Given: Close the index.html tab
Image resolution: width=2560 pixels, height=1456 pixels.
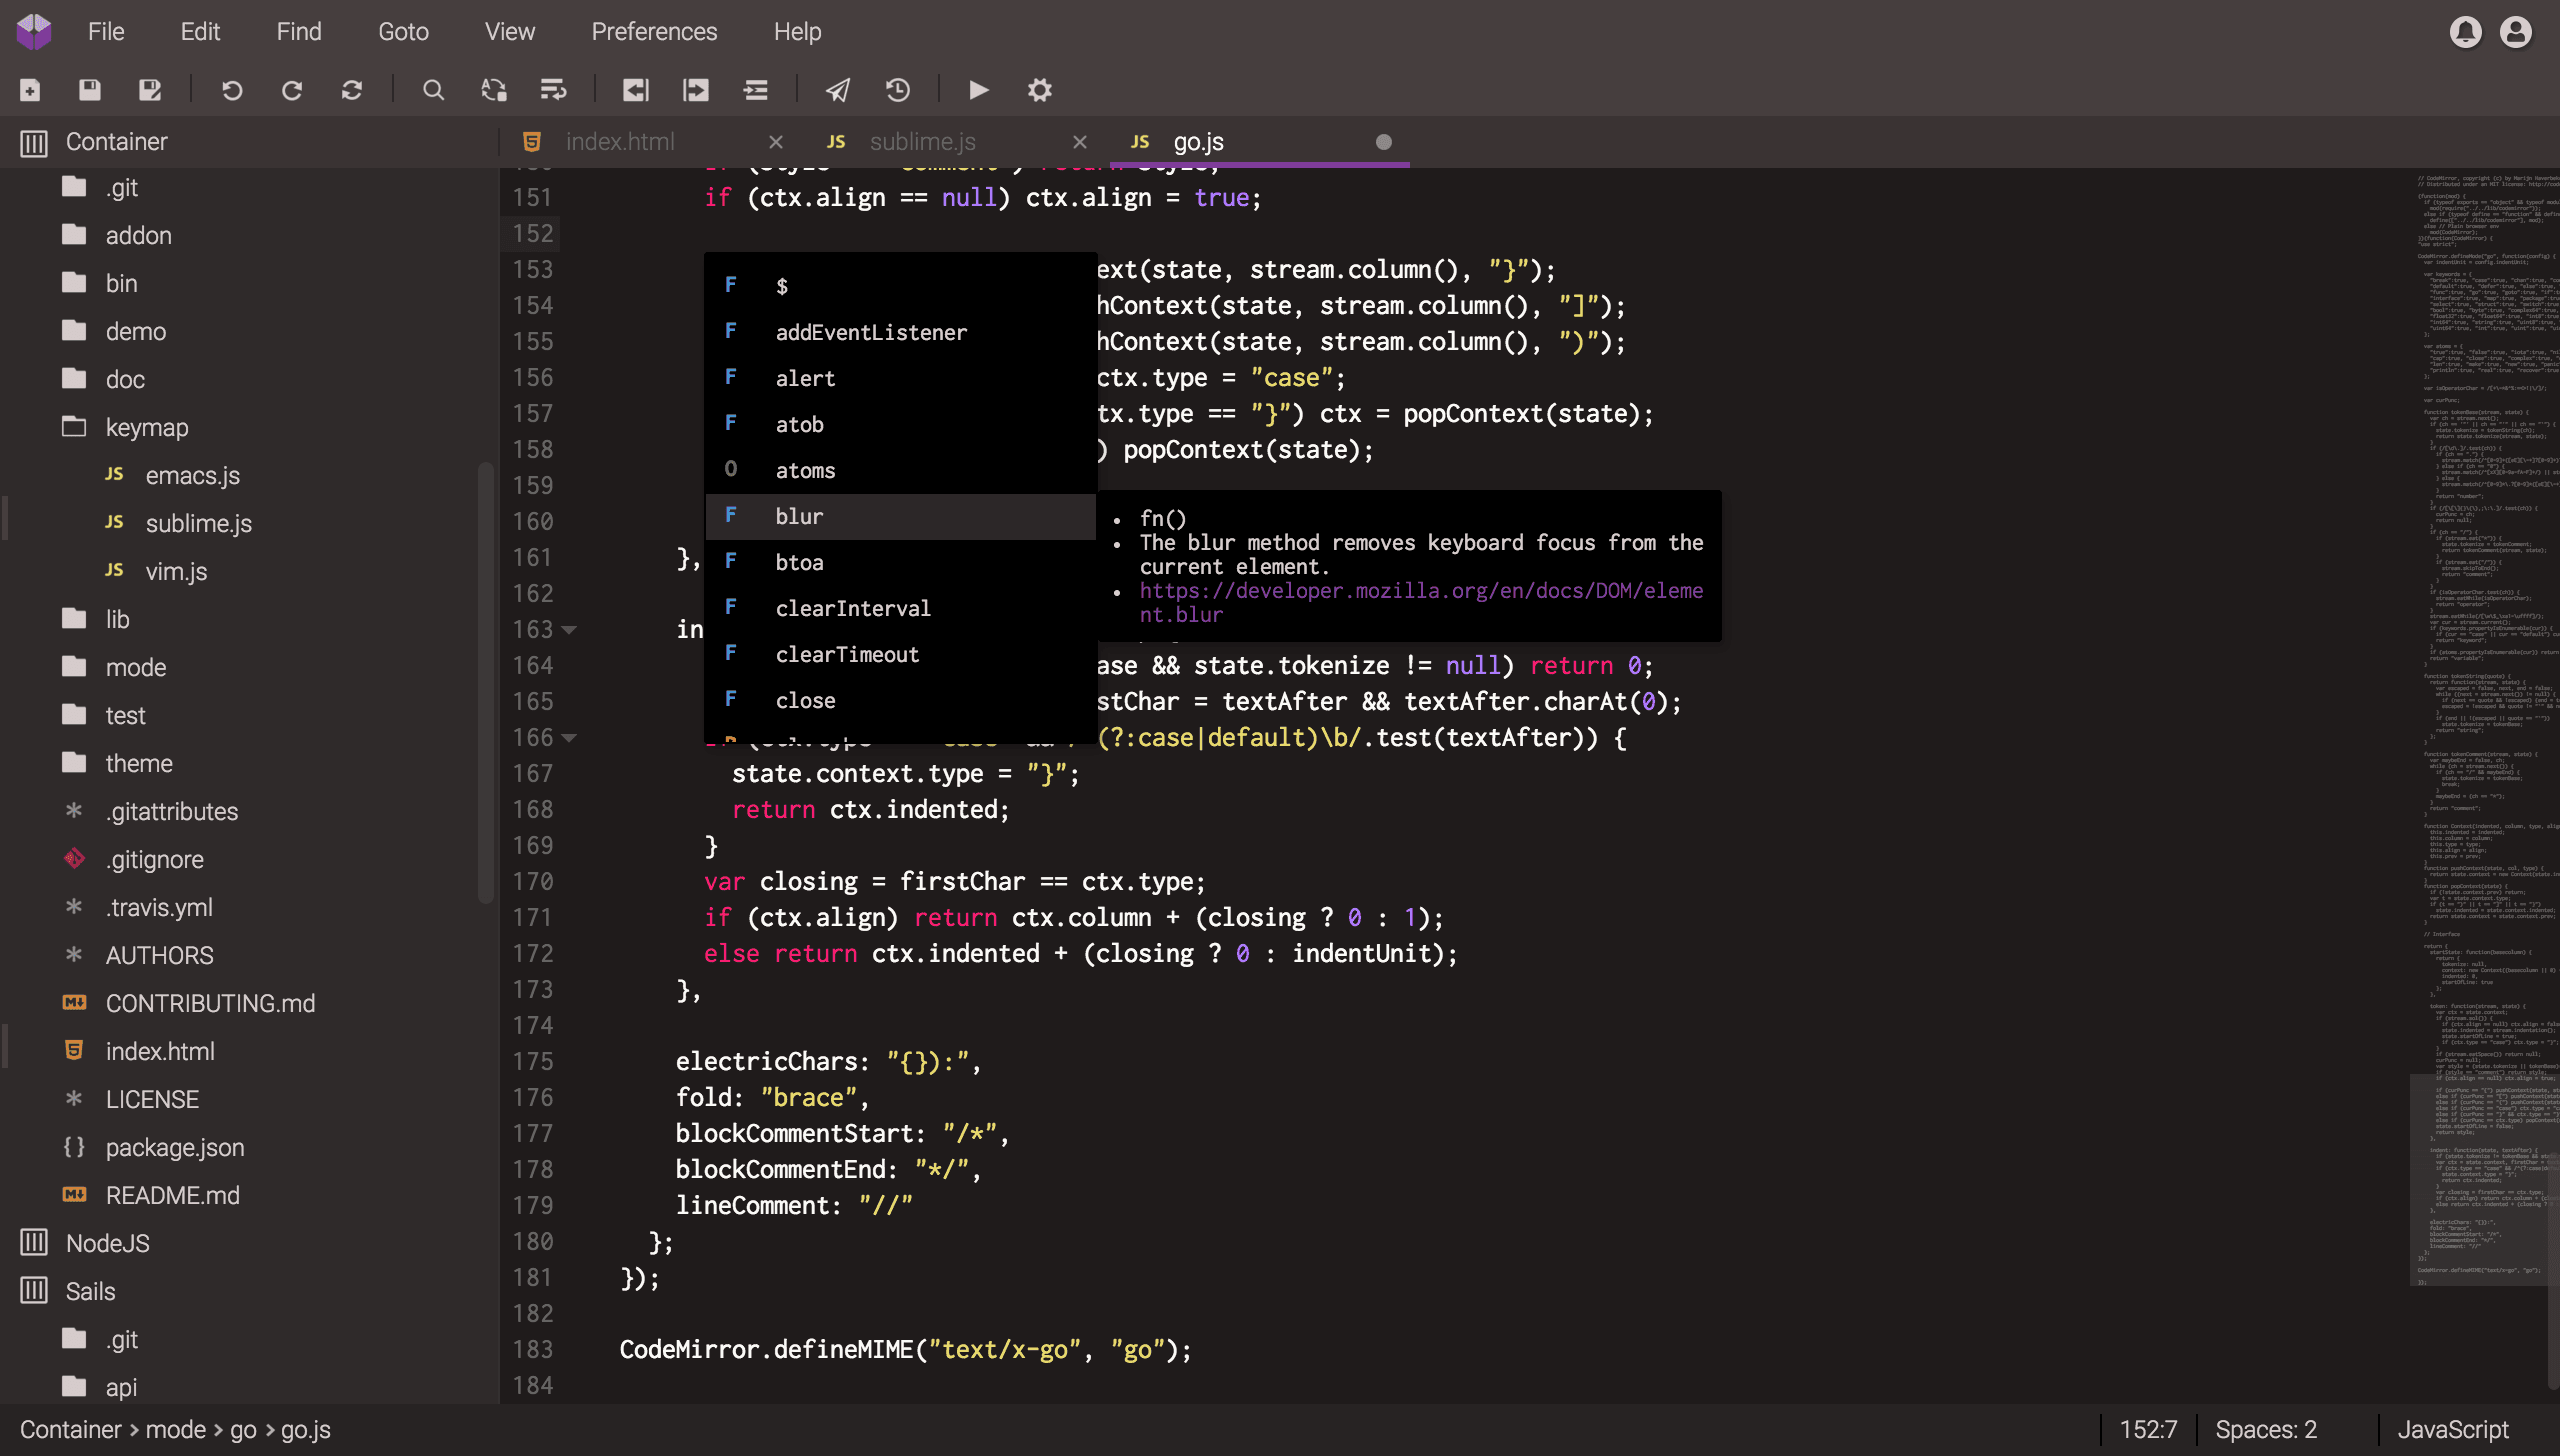Looking at the screenshot, I should (776, 142).
